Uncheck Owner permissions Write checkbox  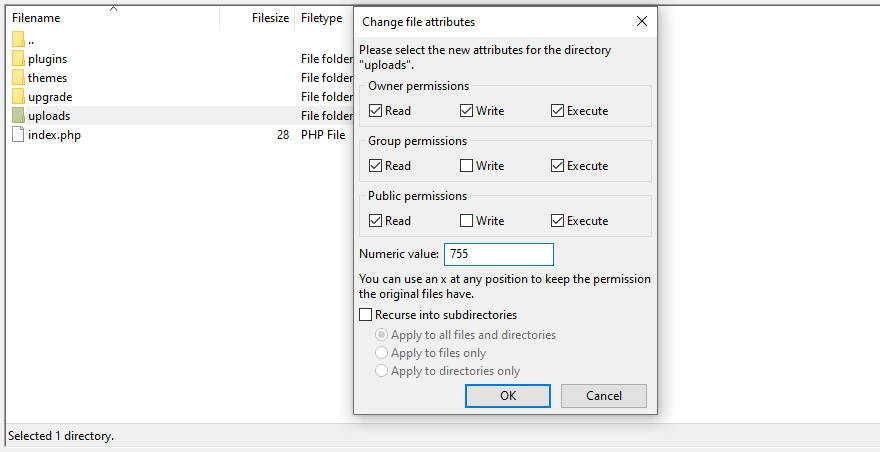click(x=467, y=111)
